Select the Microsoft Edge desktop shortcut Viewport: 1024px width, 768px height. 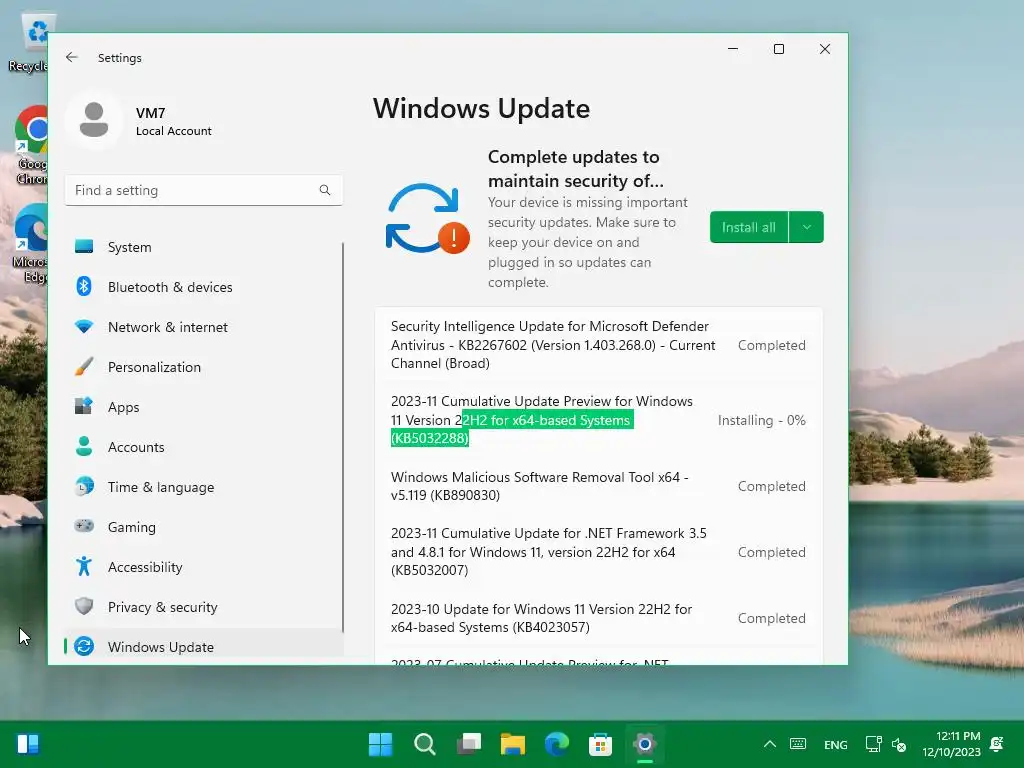tap(30, 243)
